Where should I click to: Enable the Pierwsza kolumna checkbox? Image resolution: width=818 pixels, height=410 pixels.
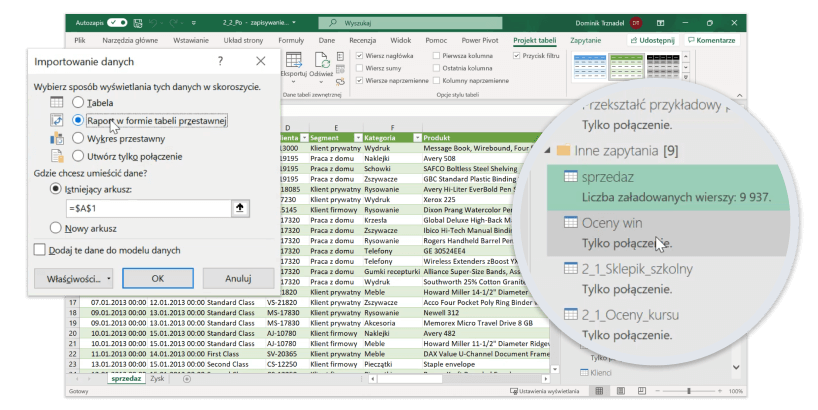pos(436,56)
